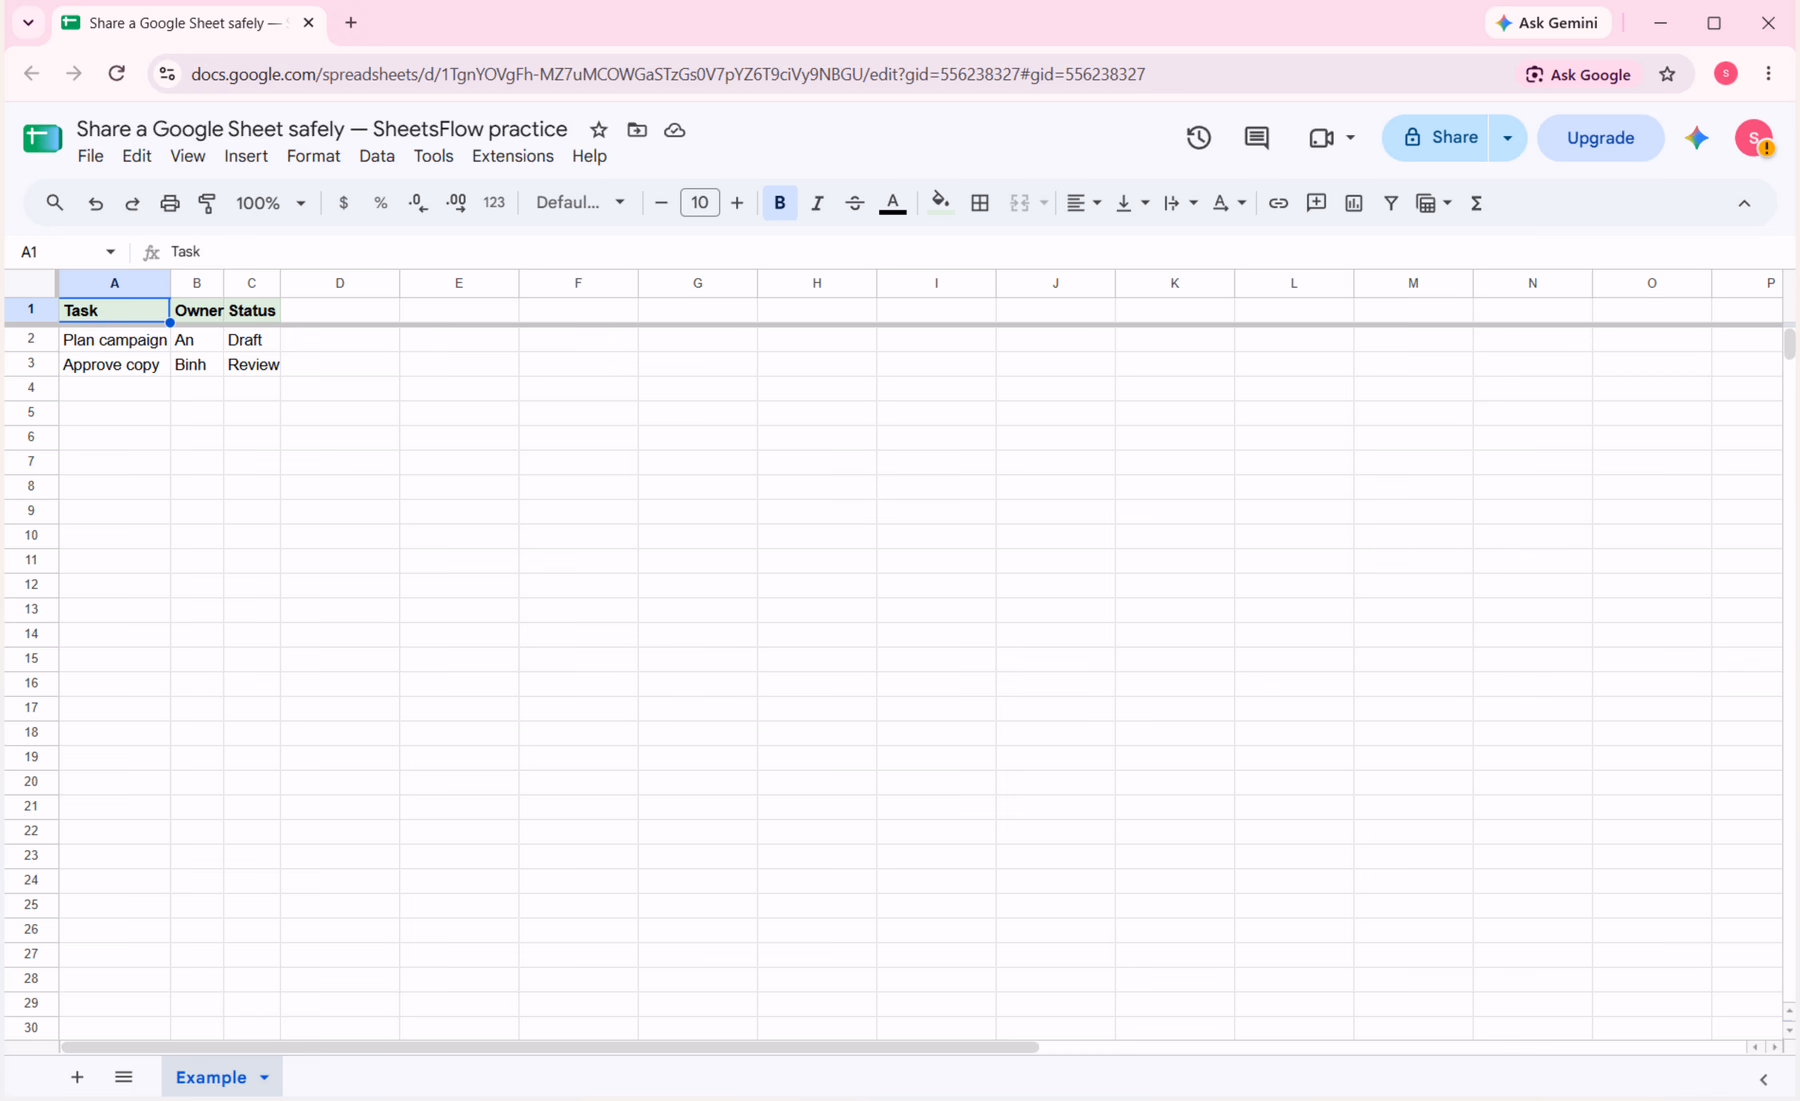1800x1101 pixels.
Task: Toggle the create a filter button
Action: [x=1391, y=203]
